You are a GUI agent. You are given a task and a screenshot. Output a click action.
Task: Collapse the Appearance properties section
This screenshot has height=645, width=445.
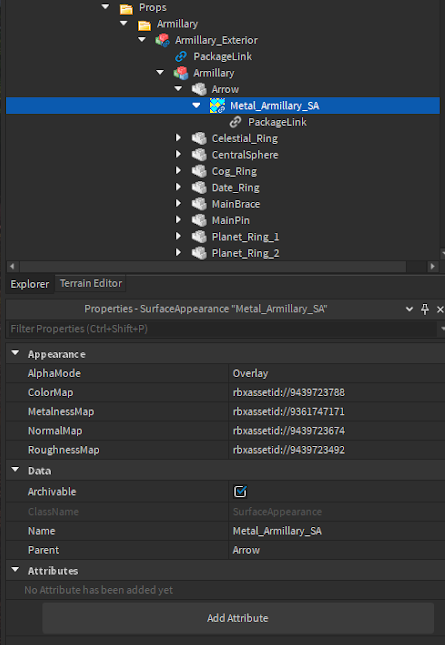(16, 353)
